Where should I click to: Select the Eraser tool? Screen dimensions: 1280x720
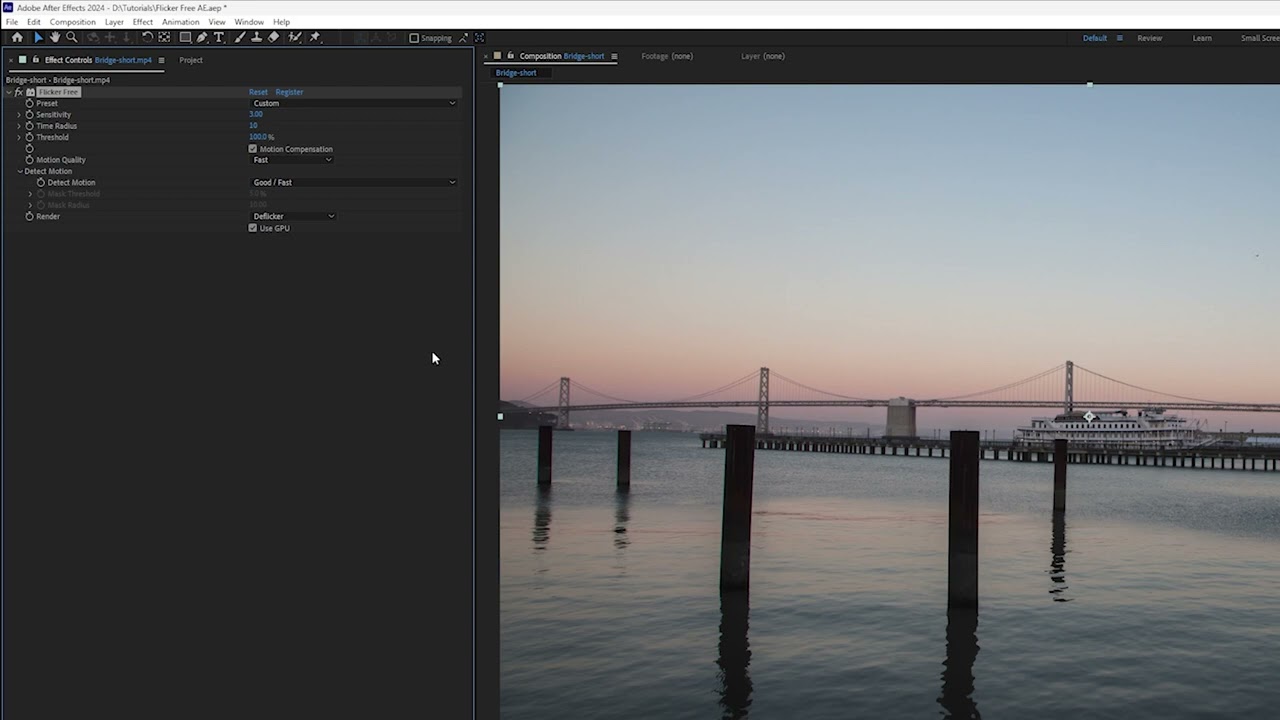tap(274, 37)
